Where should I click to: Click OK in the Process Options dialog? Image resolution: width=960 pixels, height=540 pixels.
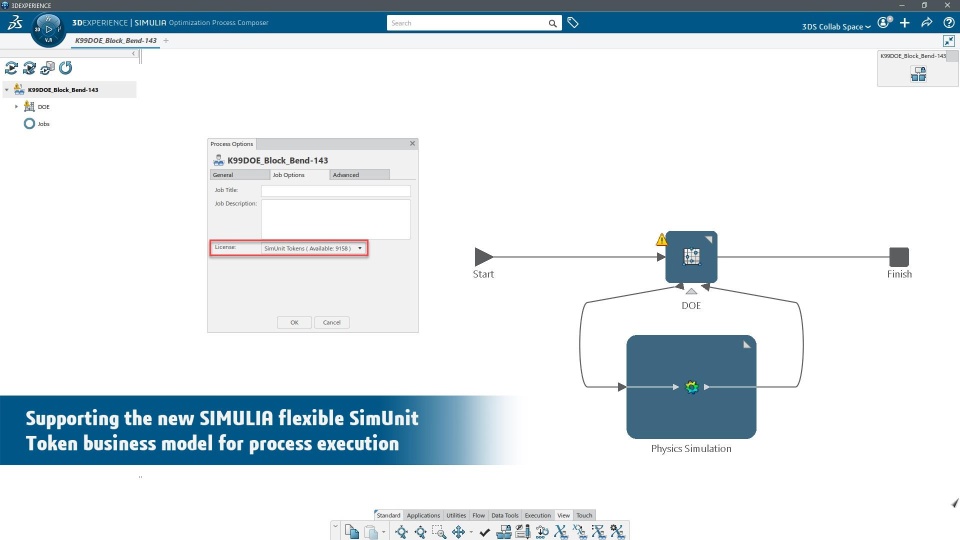pos(294,323)
